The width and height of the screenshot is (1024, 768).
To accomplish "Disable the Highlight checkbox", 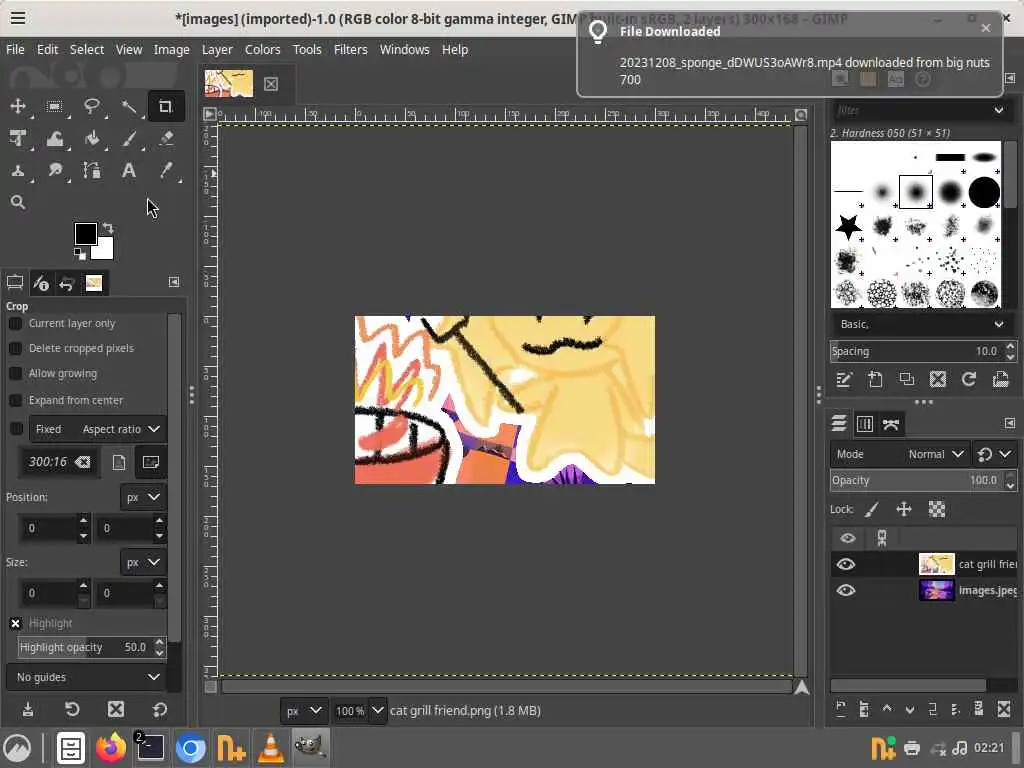I will click(x=16, y=624).
